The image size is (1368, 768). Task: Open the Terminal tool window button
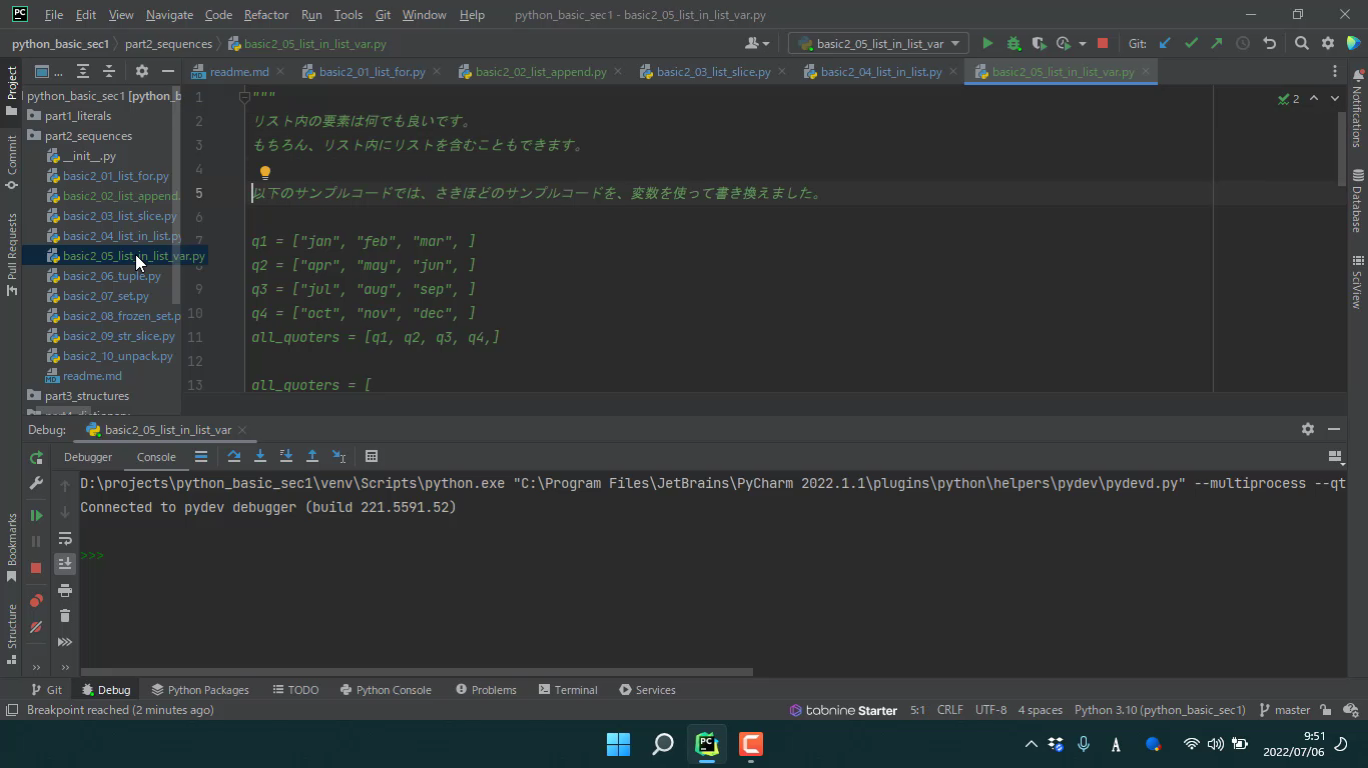pyautogui.click(x=567, y=690)
